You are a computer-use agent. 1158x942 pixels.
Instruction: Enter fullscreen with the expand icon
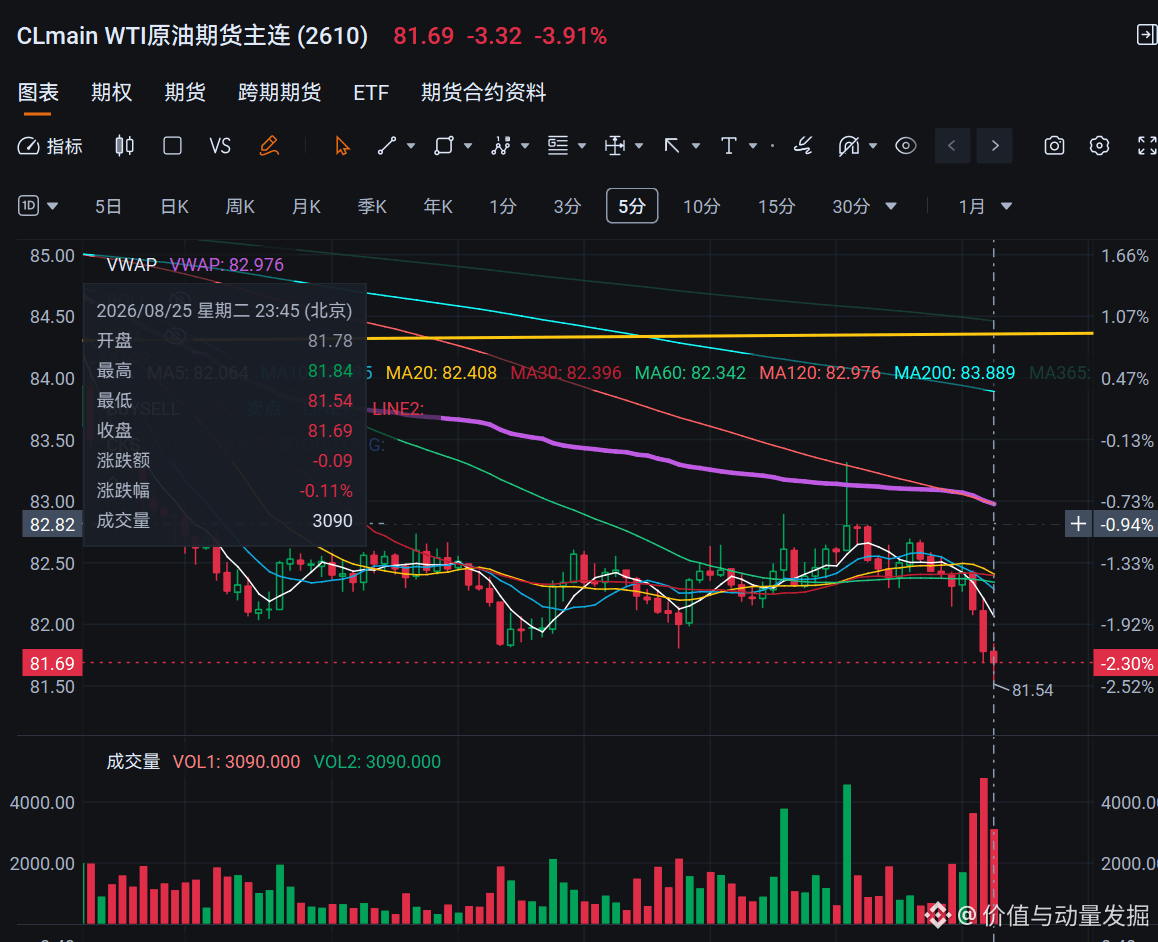pos(1146,145)
